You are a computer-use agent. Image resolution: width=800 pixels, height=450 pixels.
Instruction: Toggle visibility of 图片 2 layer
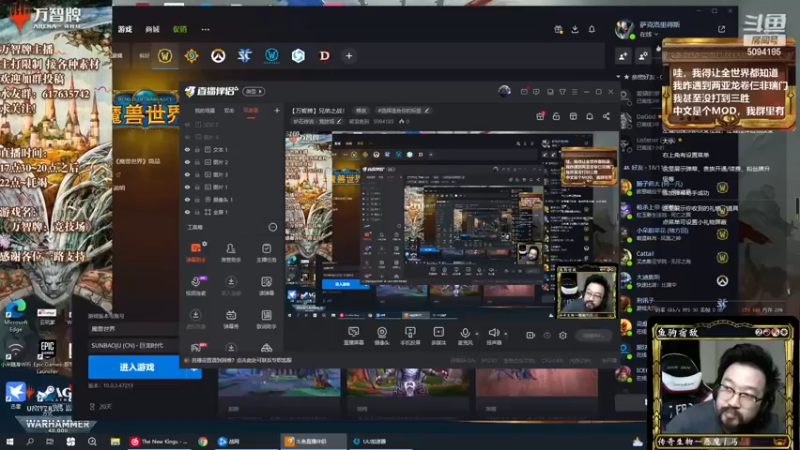[187, 162]
